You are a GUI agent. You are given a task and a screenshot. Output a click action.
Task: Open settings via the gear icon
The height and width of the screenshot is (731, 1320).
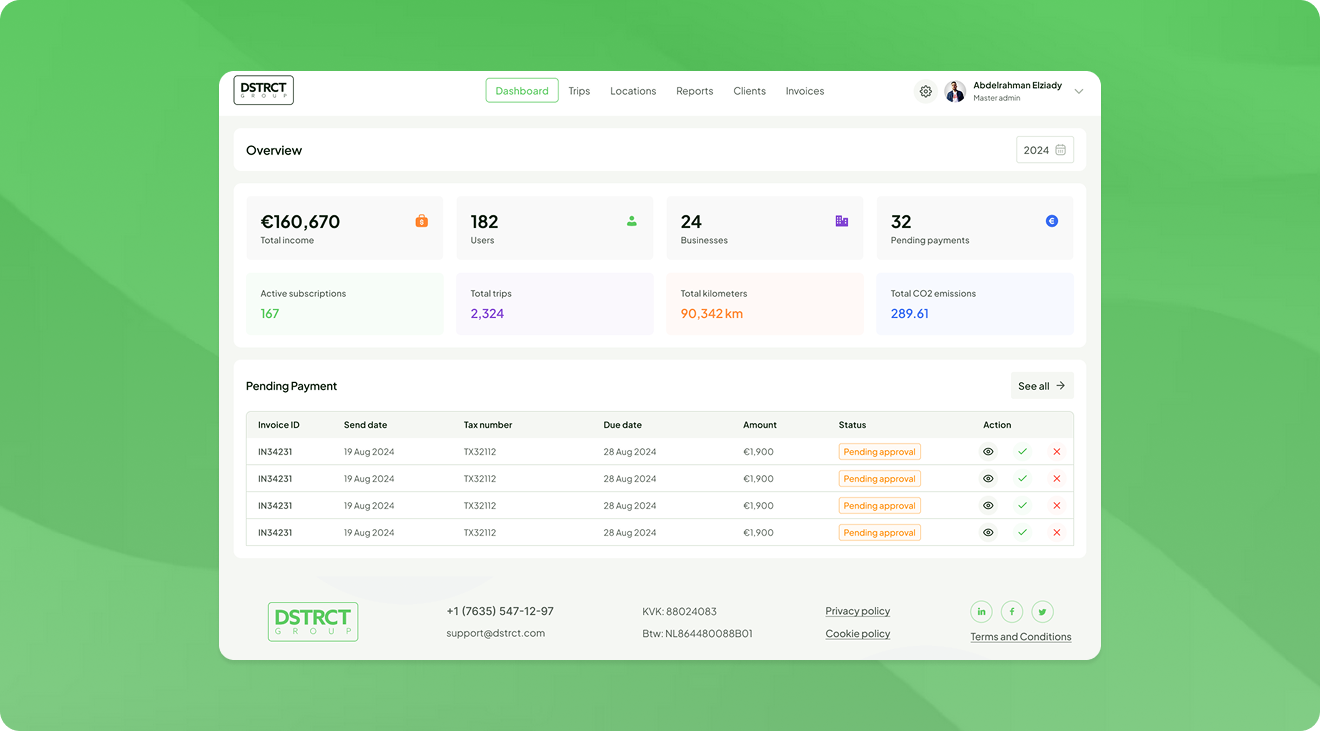pyautogui.click(x=925, y=91)
